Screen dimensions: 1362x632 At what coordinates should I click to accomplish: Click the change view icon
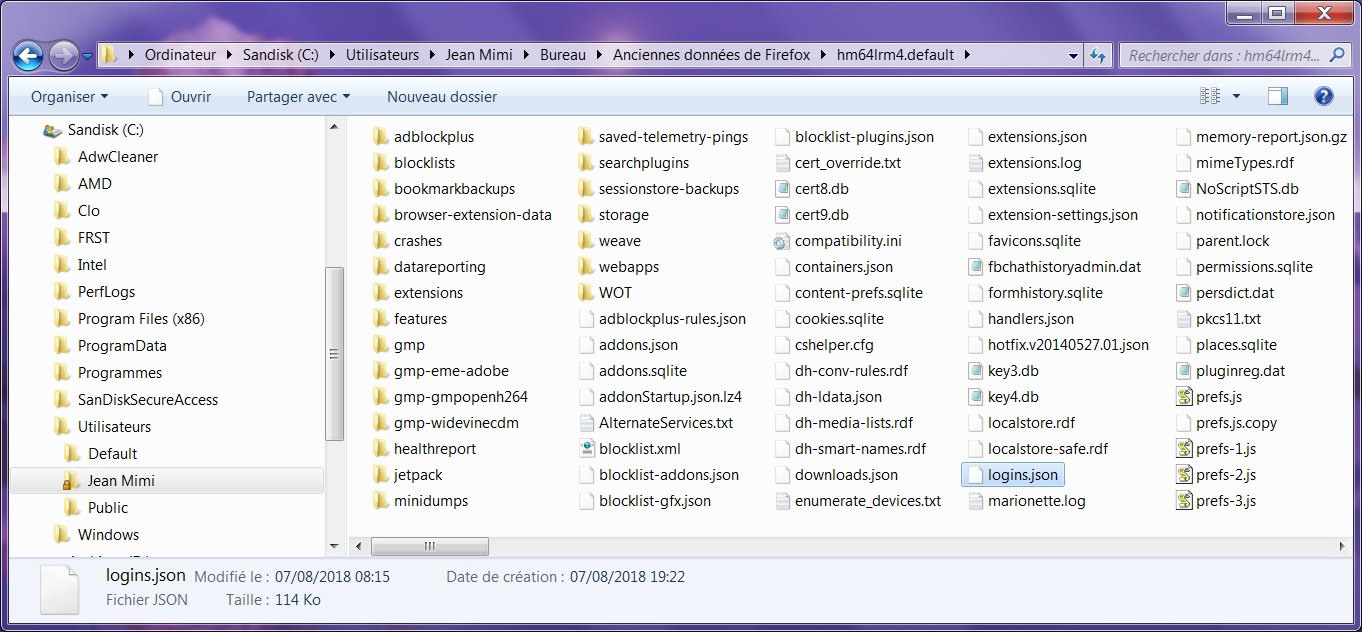1210,97
